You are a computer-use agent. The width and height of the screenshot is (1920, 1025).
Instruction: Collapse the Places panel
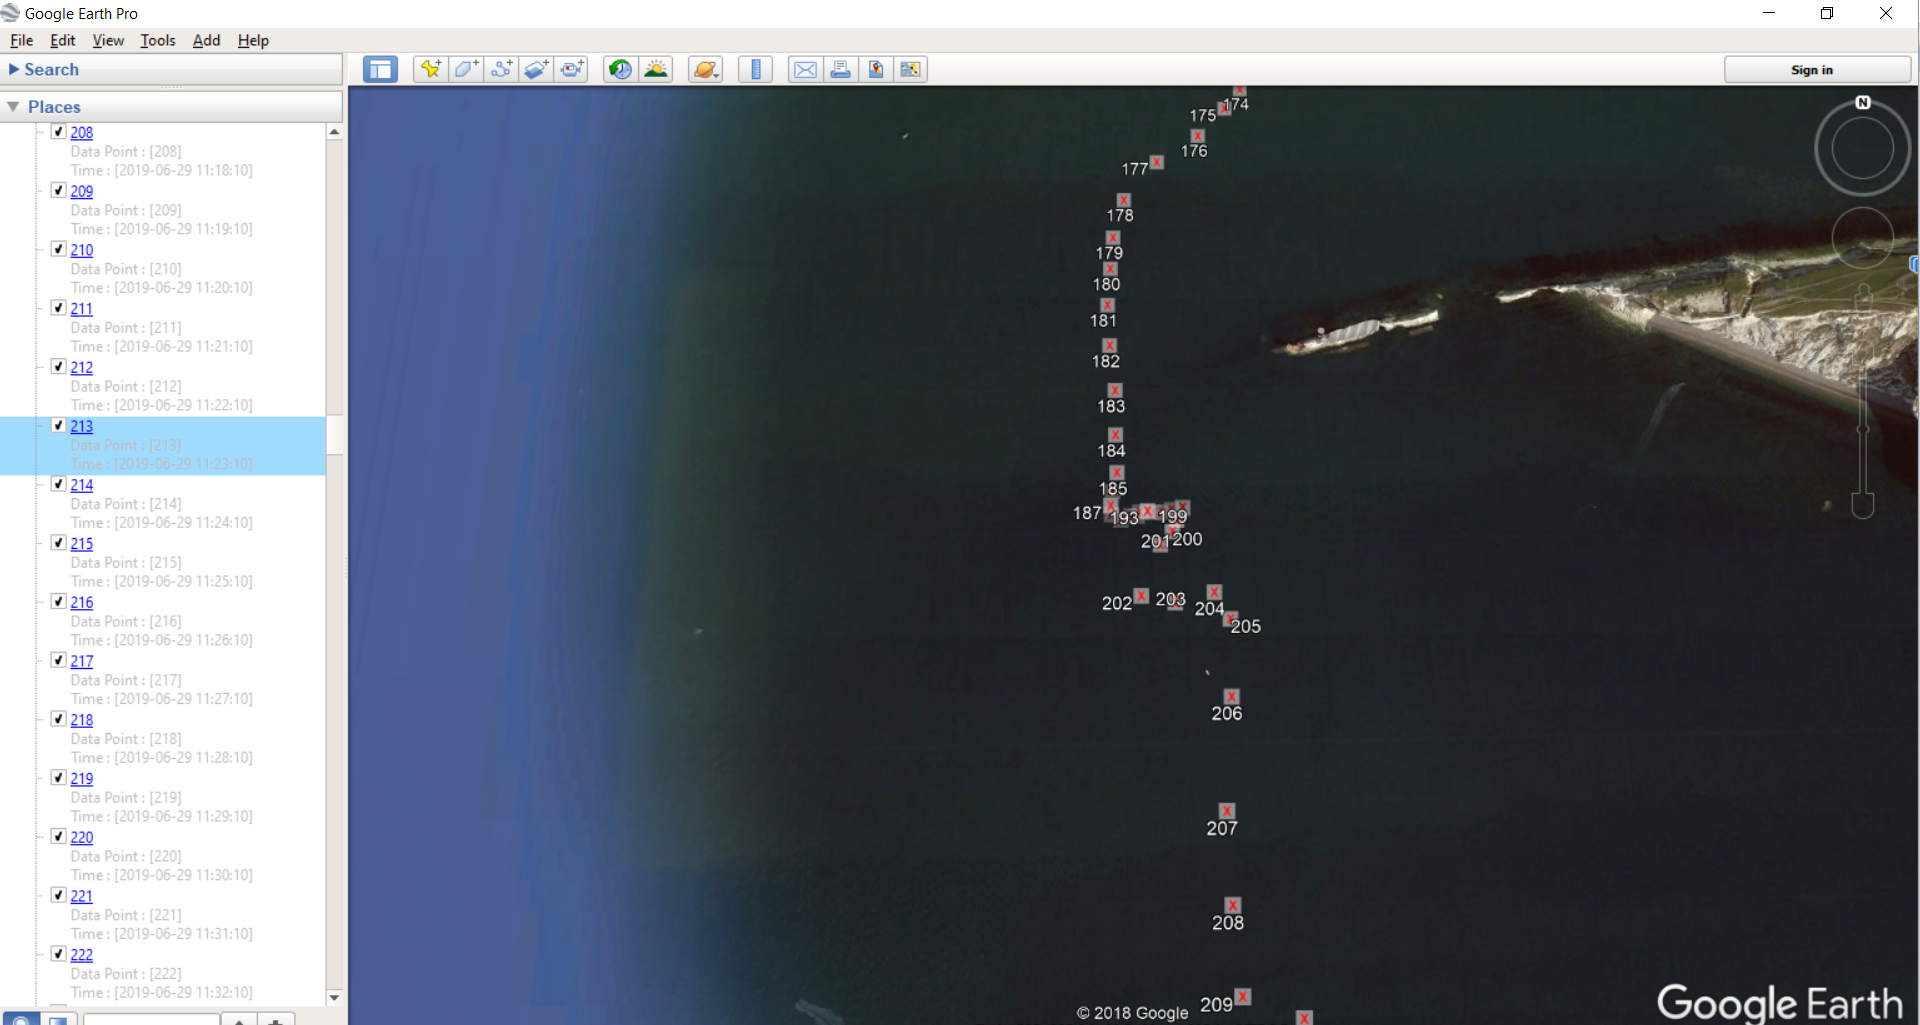pyautogui.click(x=14, y=107)
